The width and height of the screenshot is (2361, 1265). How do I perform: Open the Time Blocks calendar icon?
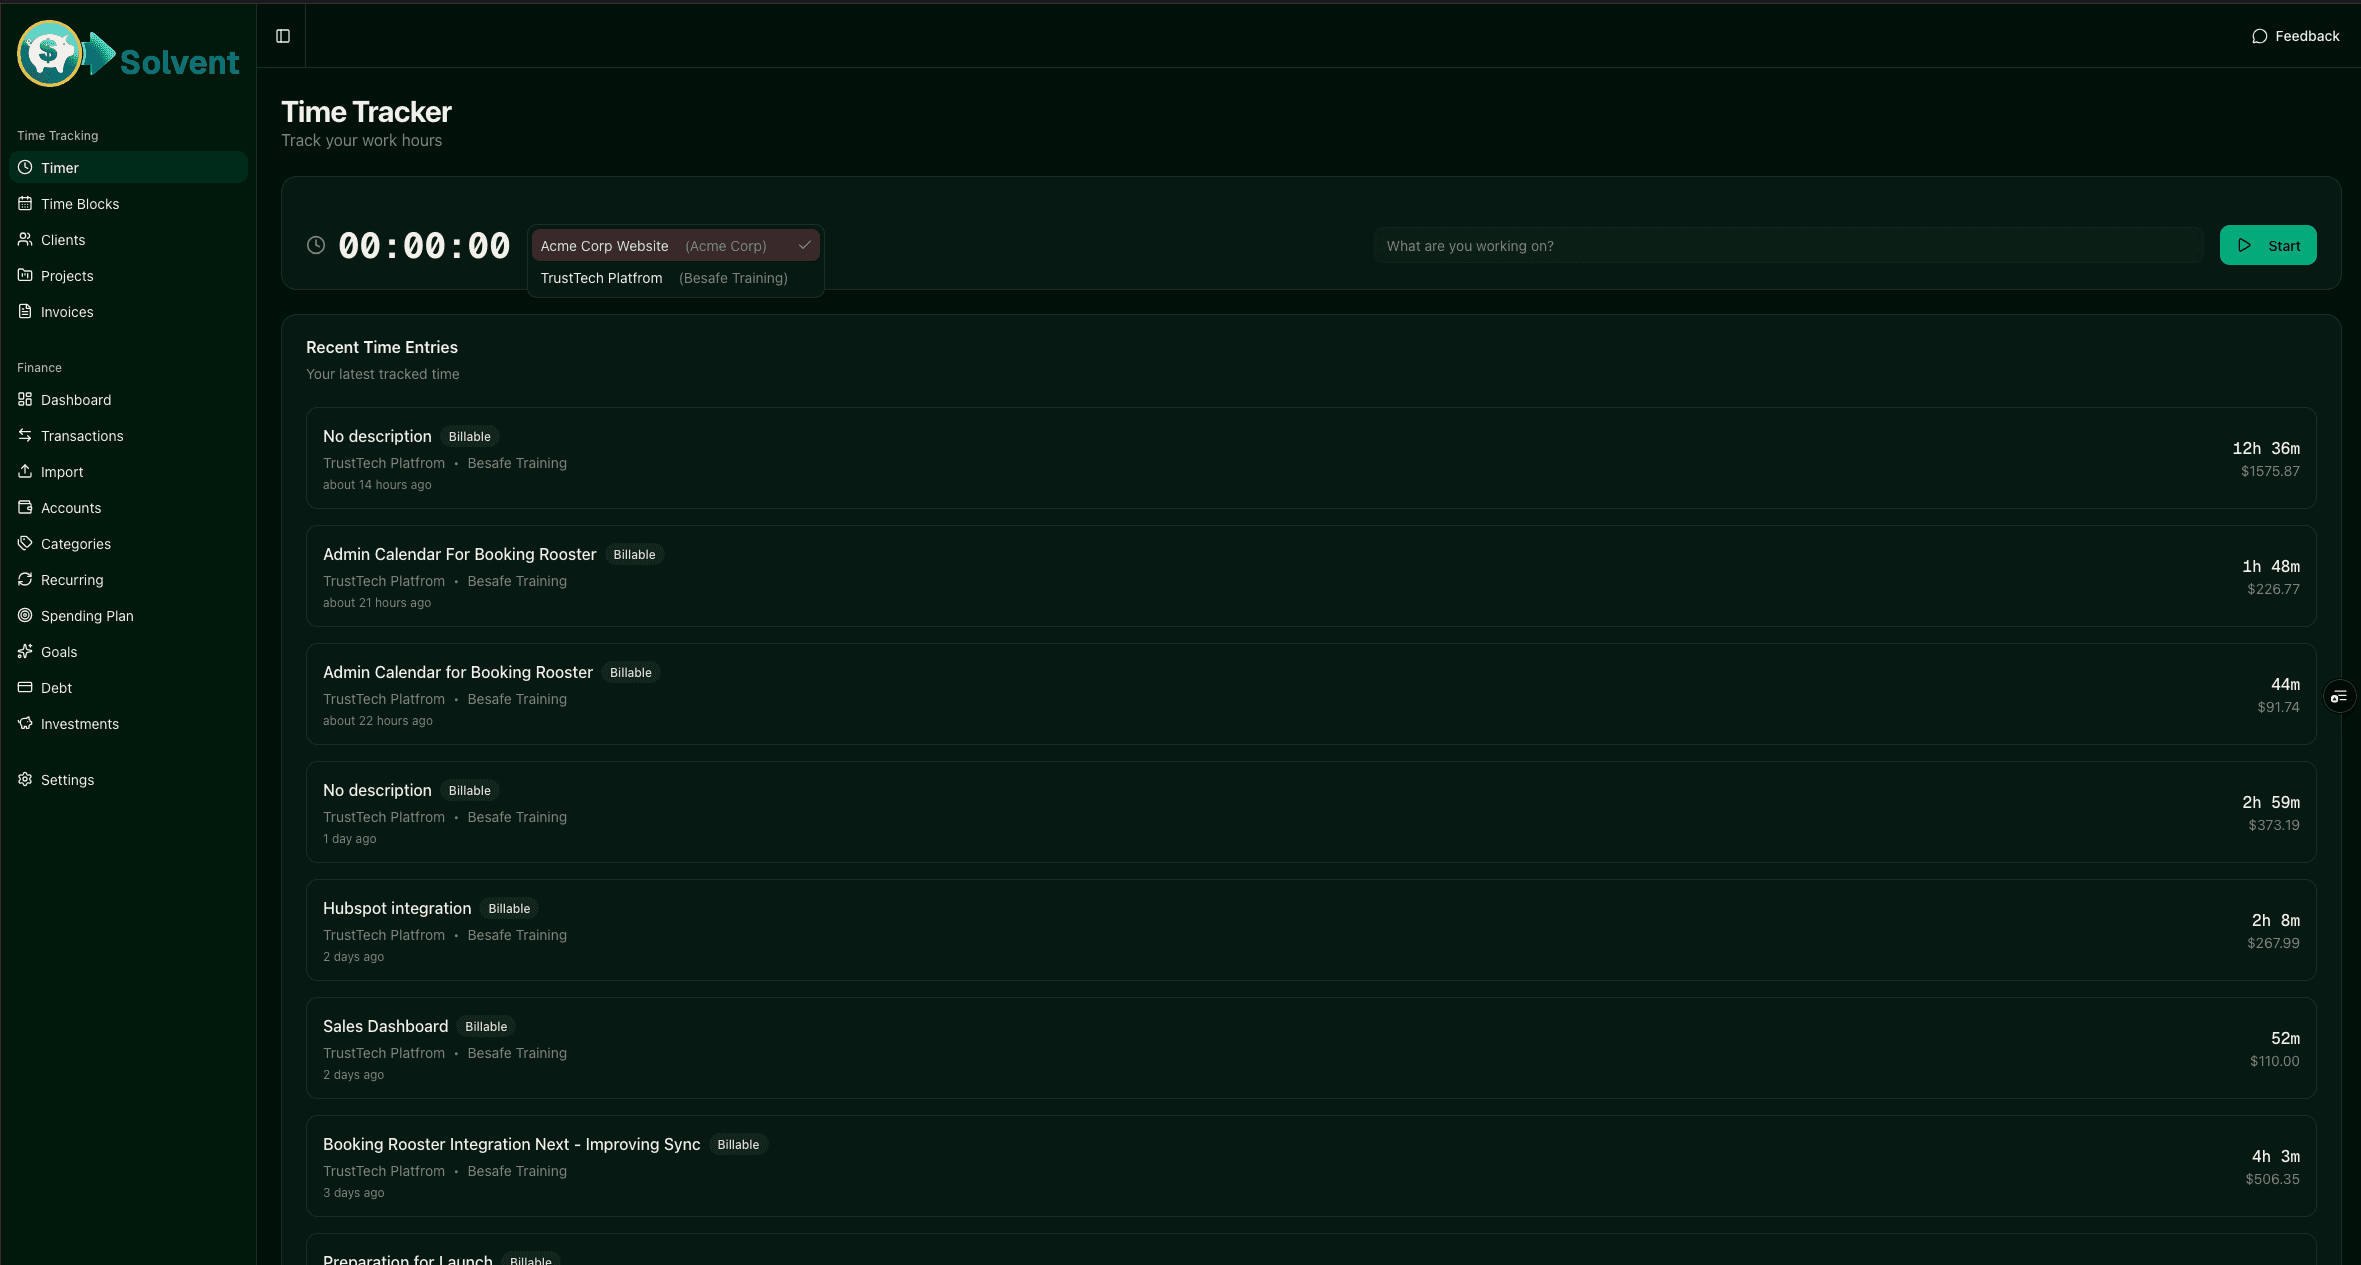click(26, 203)
